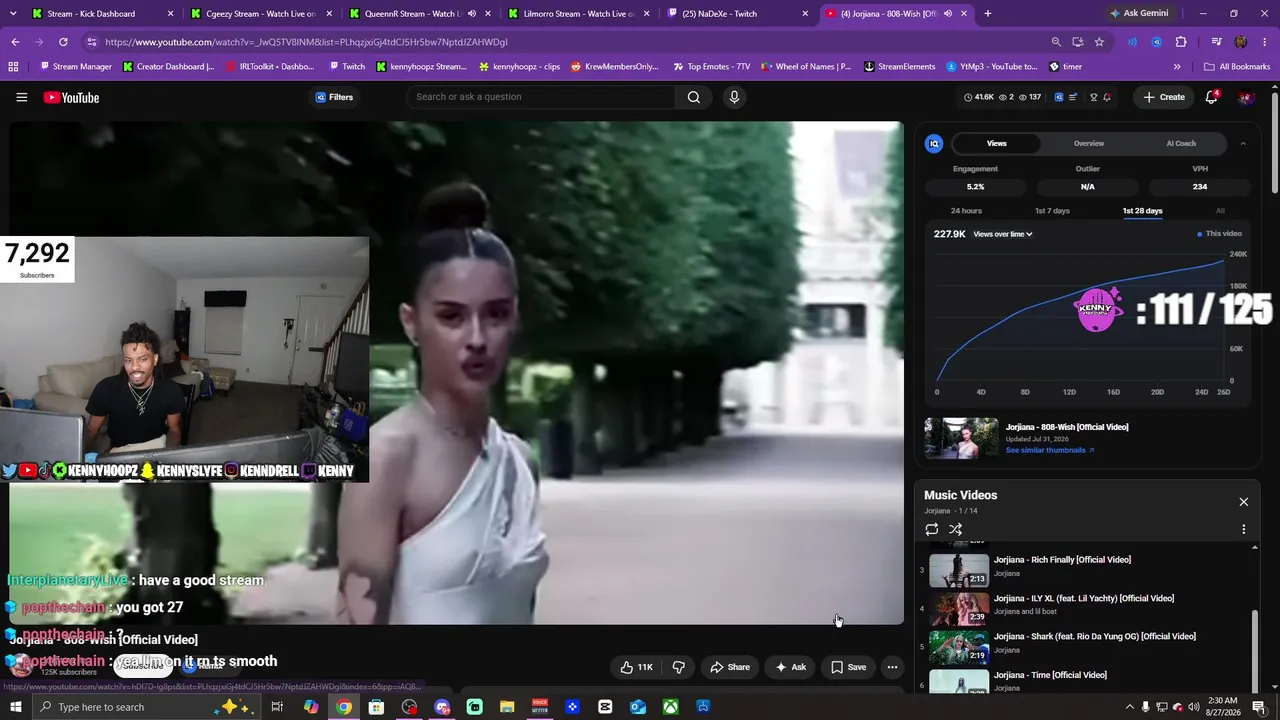
Task: Open more actions ellipsis under video
Action: (892, 667)
